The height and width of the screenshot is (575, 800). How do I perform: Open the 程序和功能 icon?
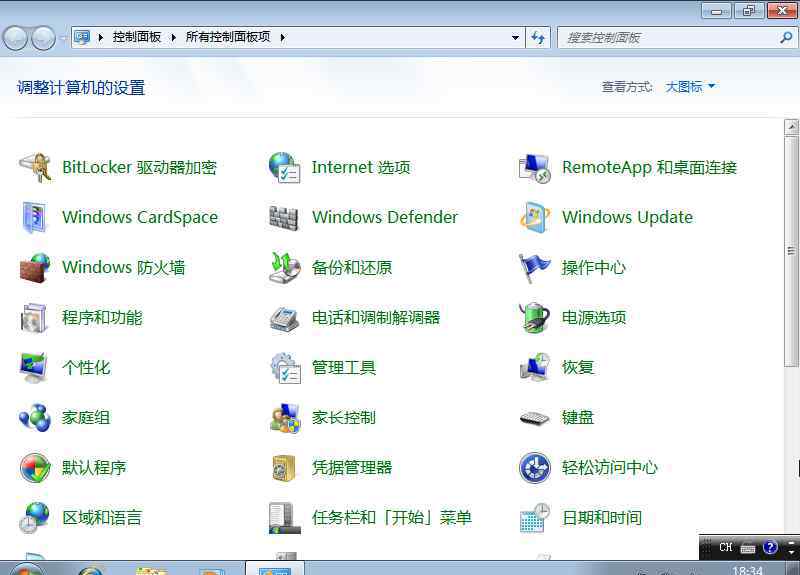[34, 317]
